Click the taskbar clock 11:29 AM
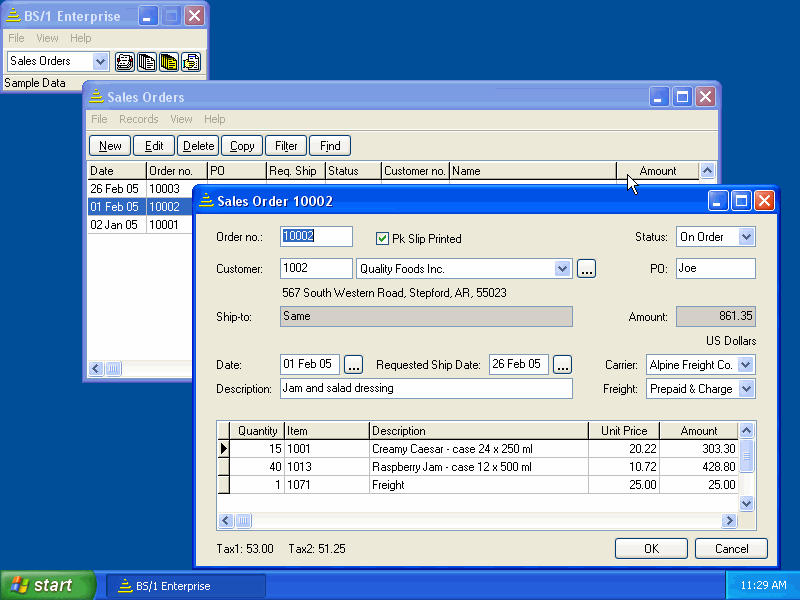Screen dimensions: 800x600 [x=763, y=585]
